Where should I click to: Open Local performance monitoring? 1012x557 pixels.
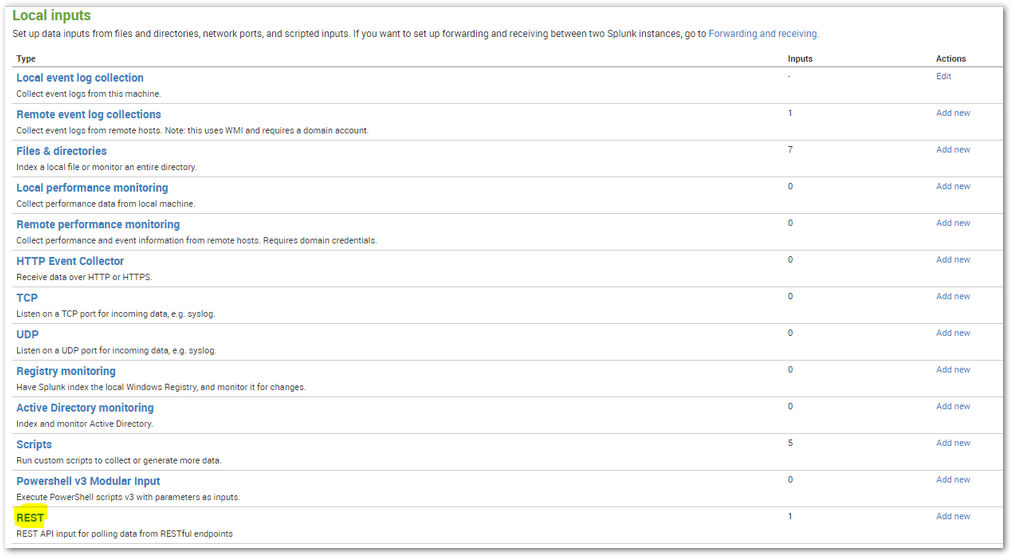(92, 188)
